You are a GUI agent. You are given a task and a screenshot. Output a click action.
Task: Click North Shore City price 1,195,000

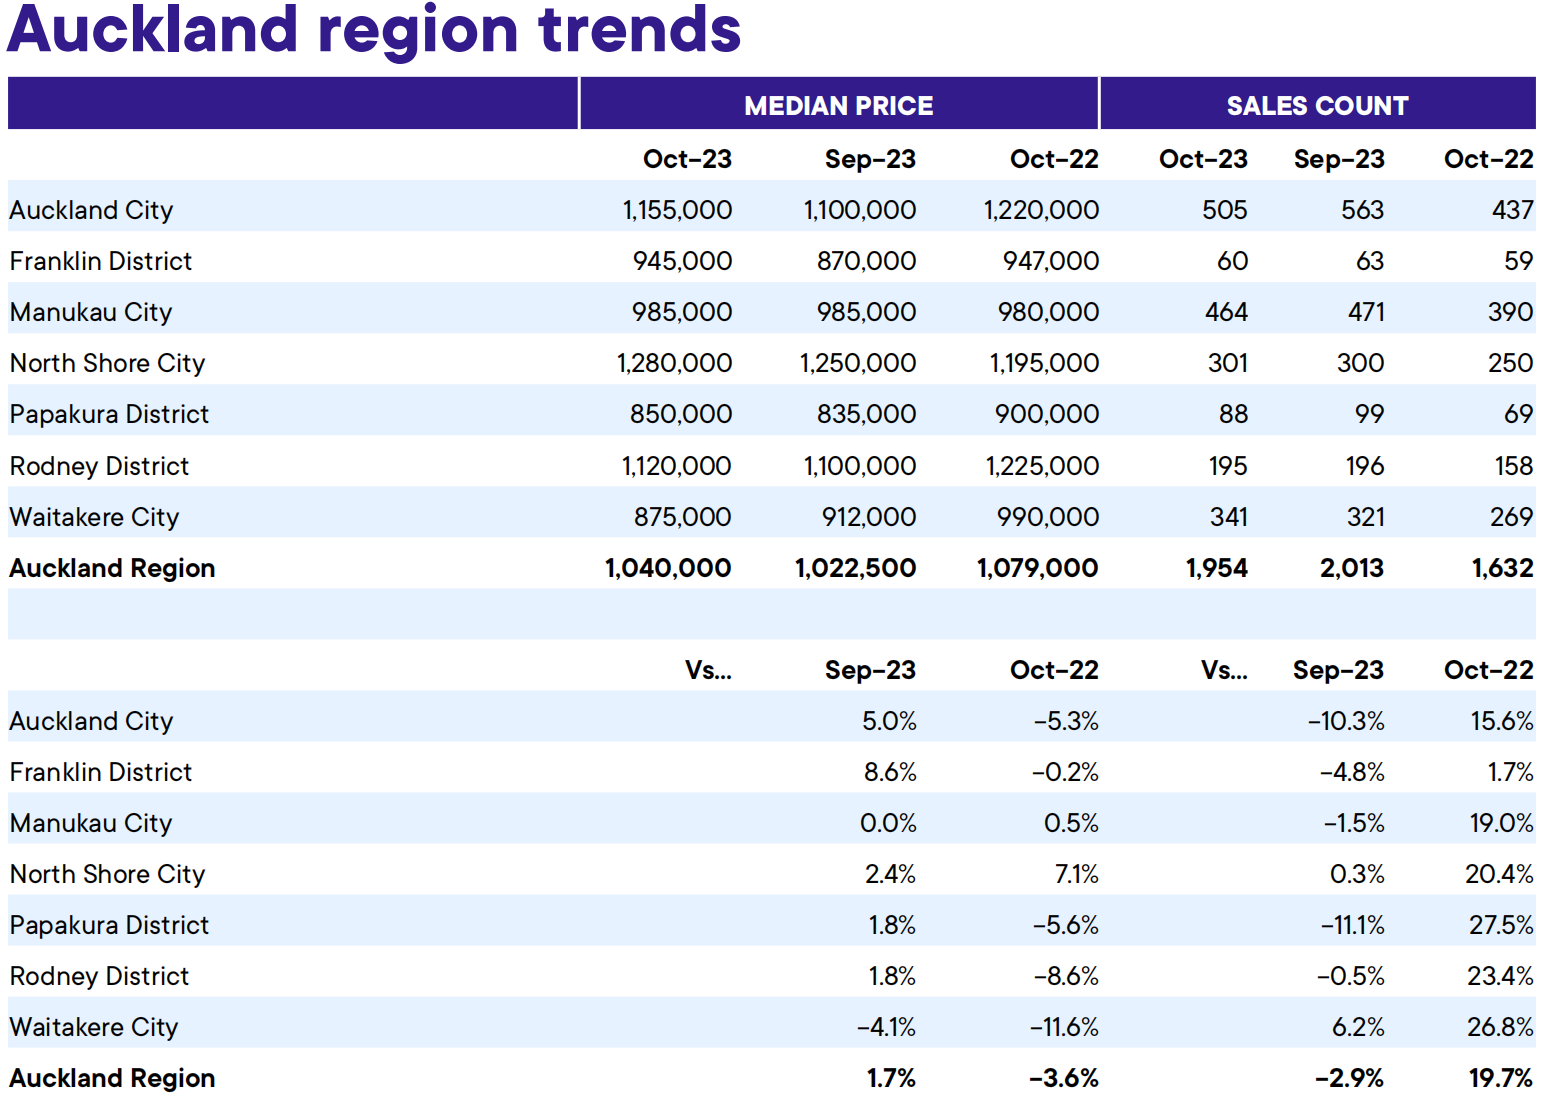pyautogui.click(x=1044, y=363)
